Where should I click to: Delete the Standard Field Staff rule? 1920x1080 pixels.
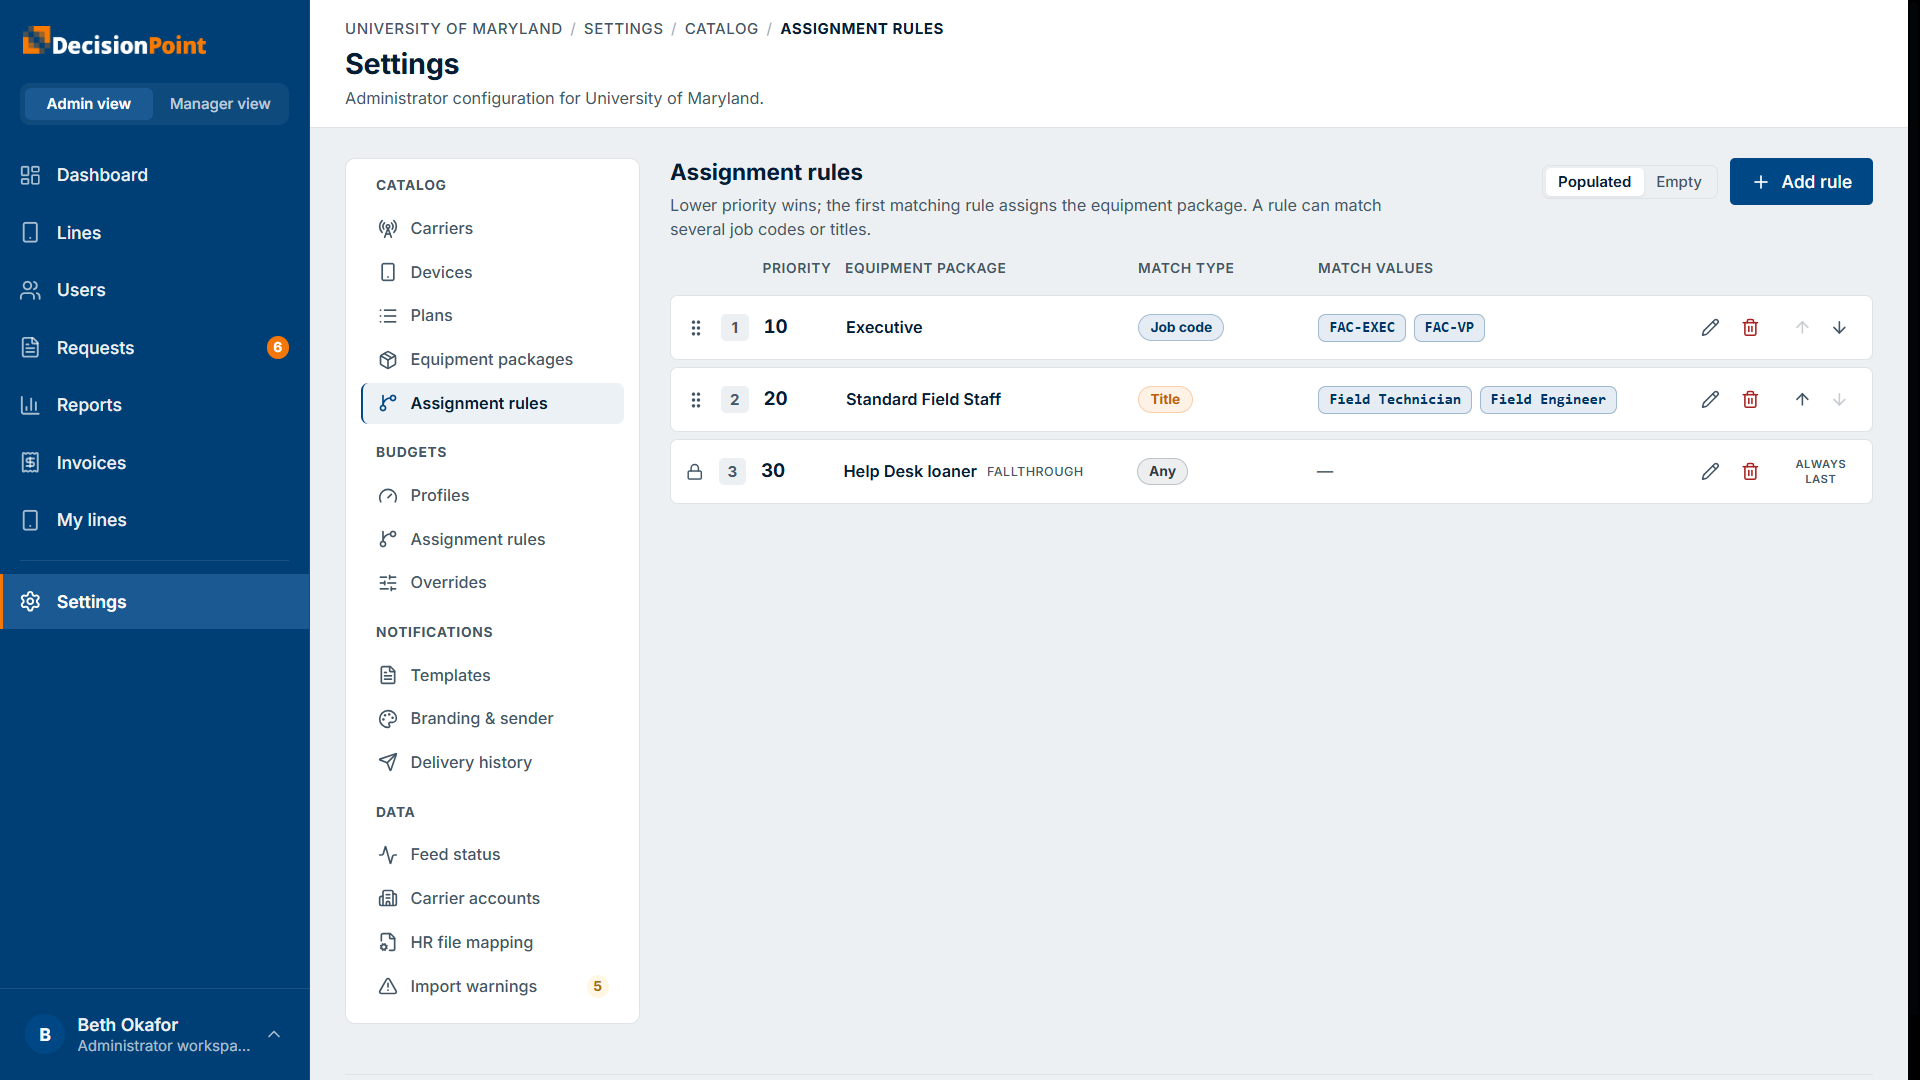1750,400
